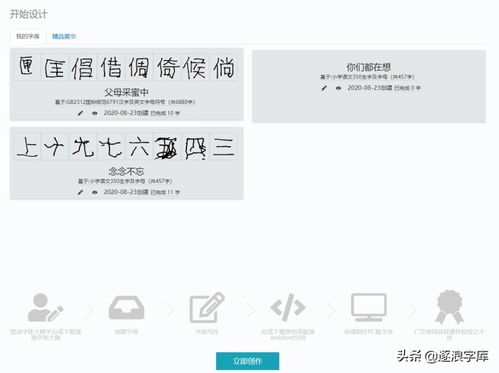Click the award ribbon badge step icon

tap(450, 307)
